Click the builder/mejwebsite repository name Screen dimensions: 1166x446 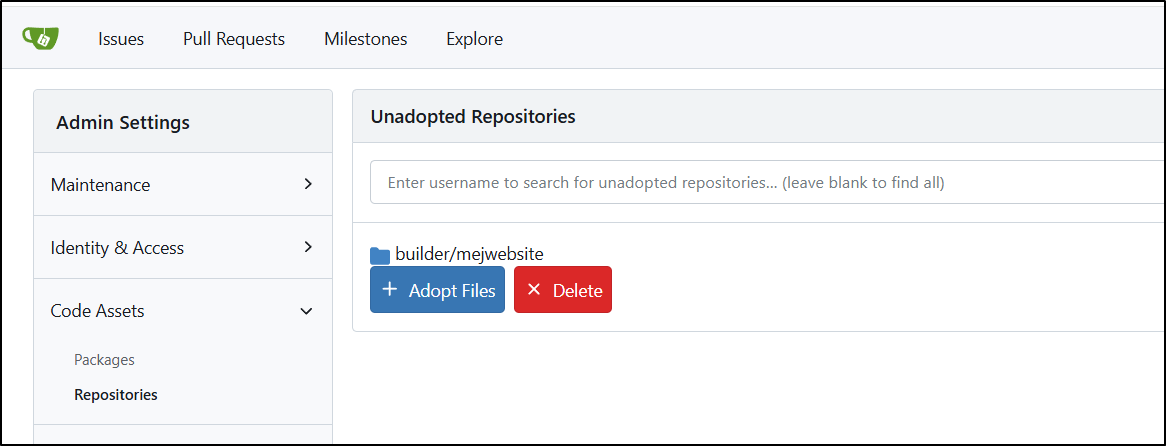click(469, 254)
